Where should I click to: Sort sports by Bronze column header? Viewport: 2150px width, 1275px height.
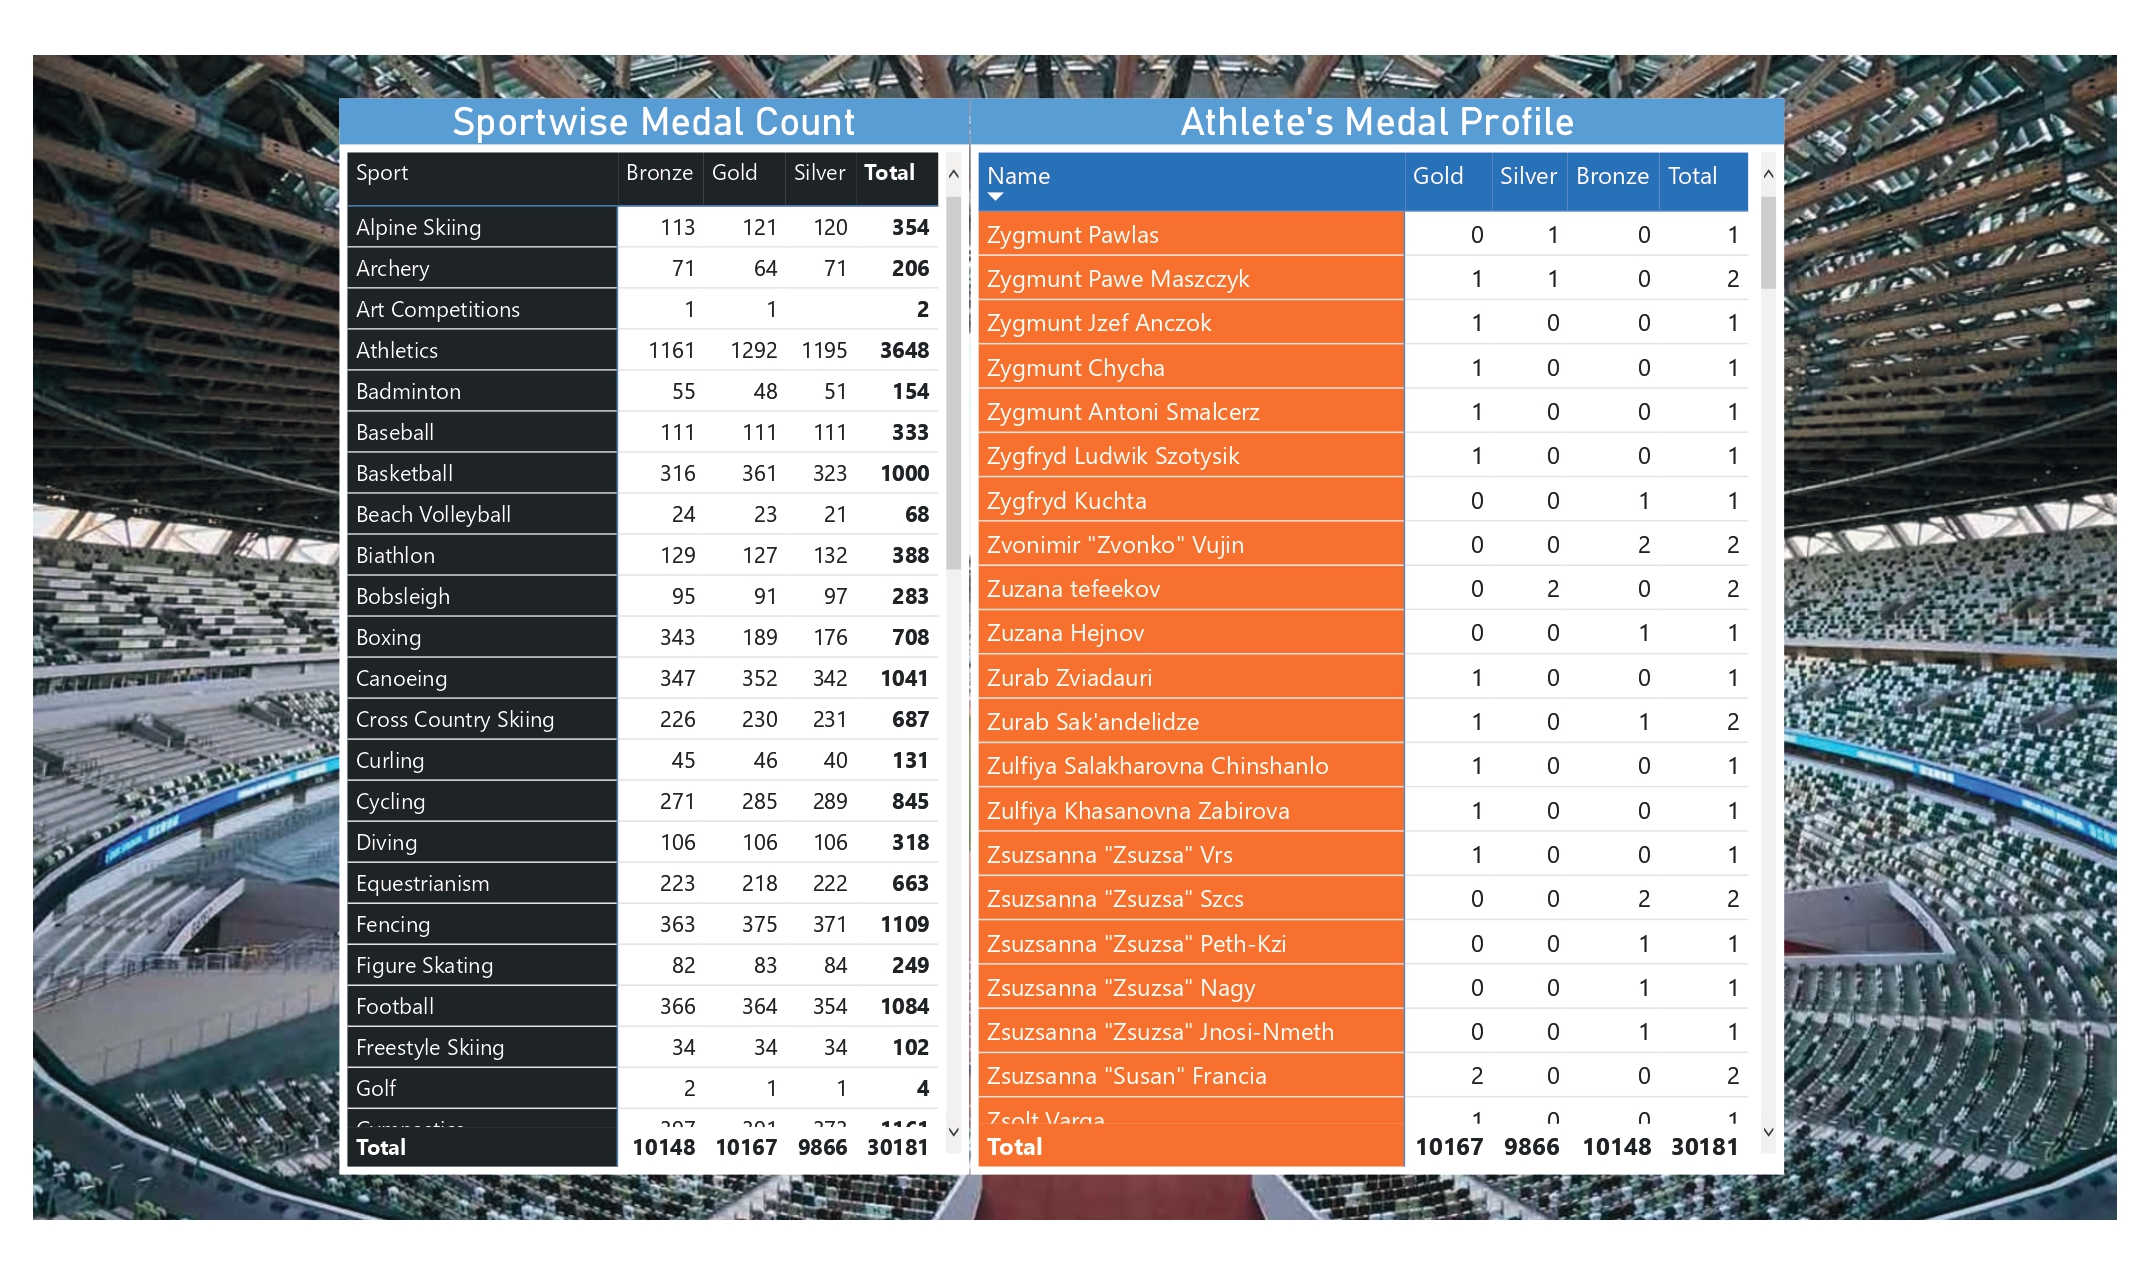[x=658, y=173]
